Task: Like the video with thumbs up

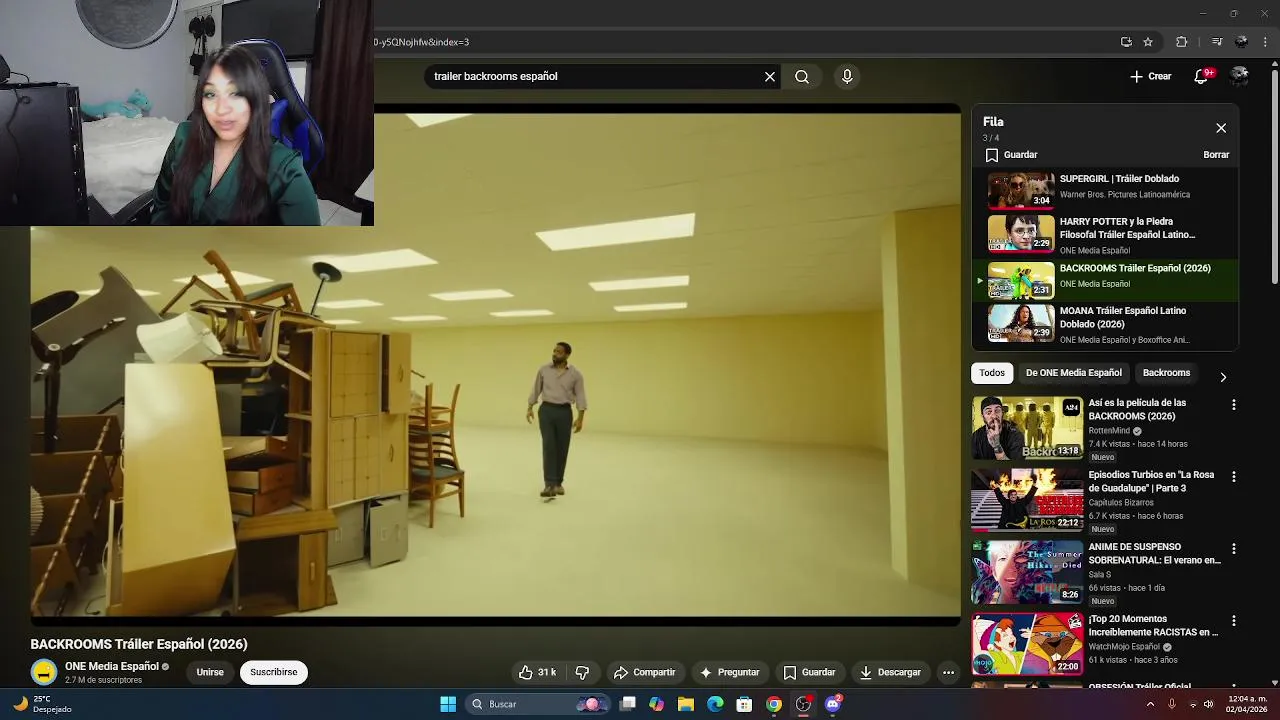Action: (x=537, y=672)
